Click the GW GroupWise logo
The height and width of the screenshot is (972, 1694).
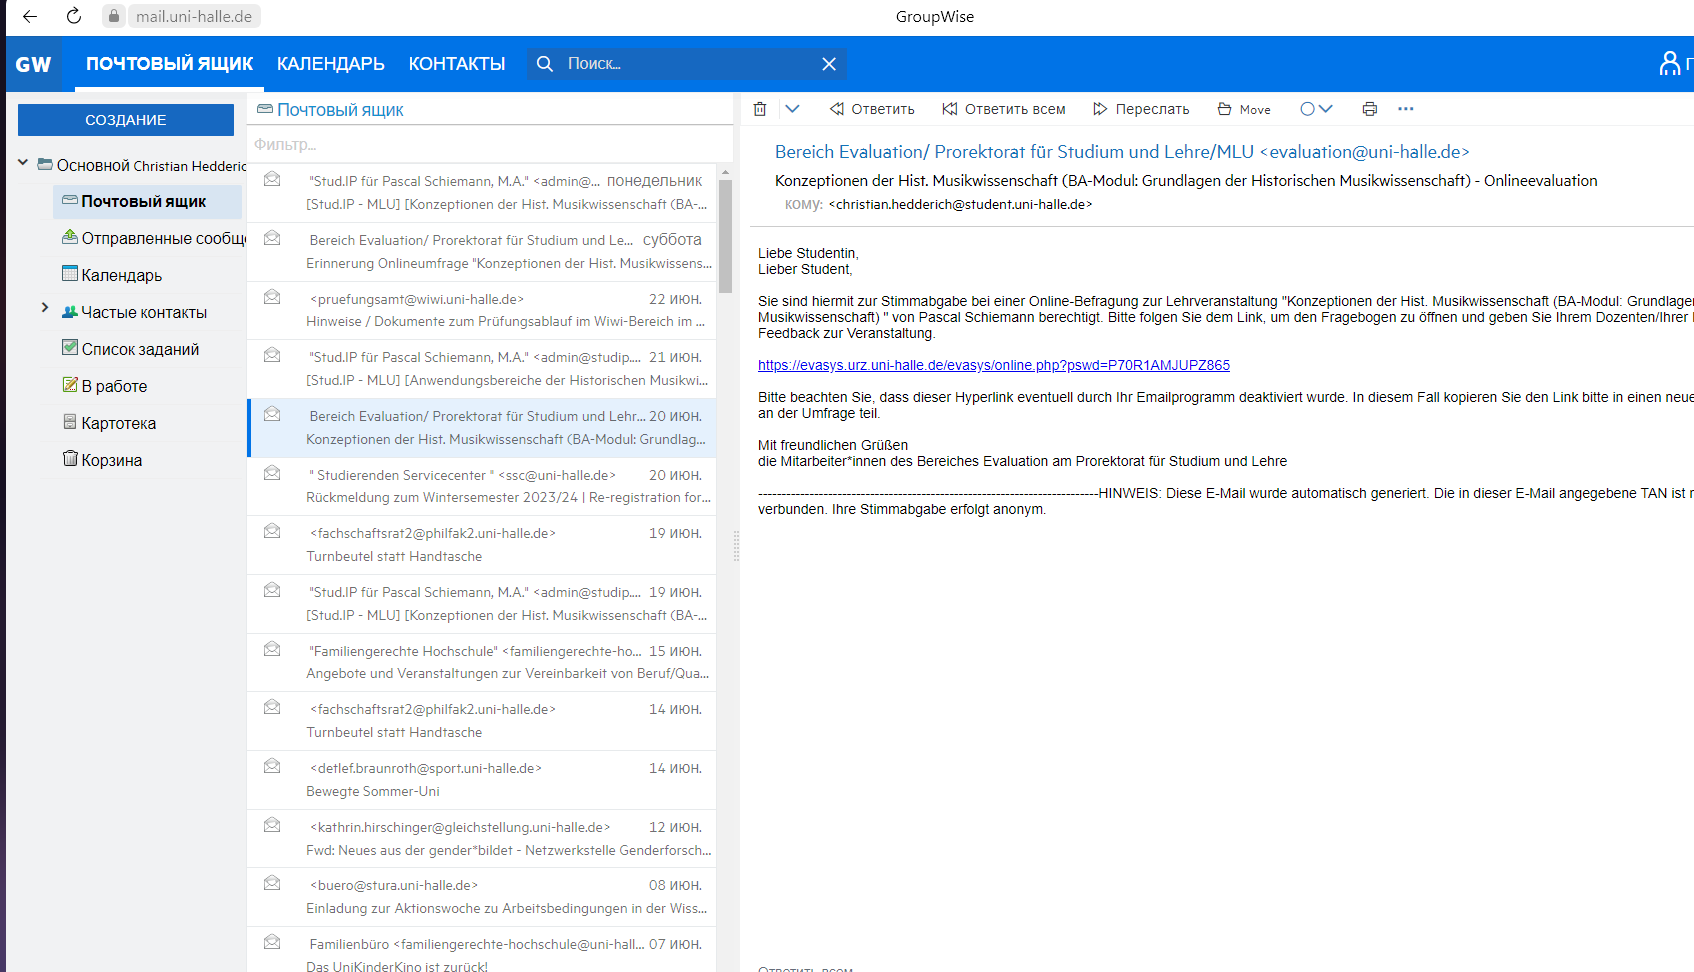33,64
